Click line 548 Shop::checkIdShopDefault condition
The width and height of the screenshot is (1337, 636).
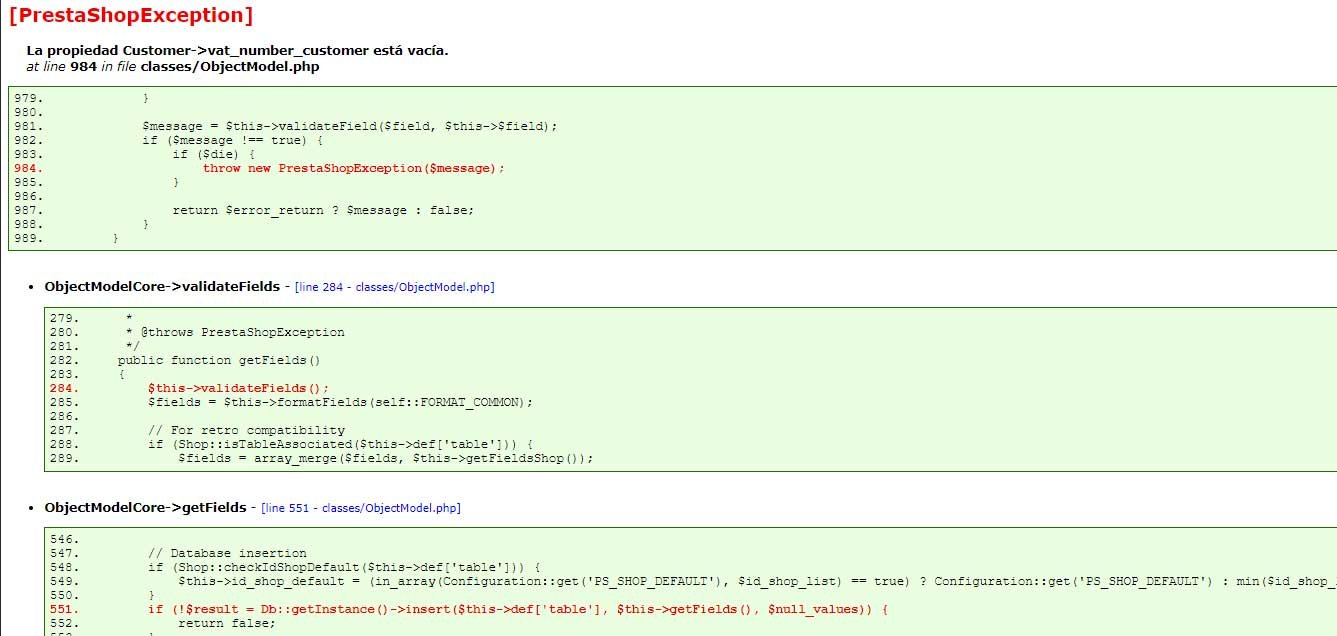pos(344,567)
